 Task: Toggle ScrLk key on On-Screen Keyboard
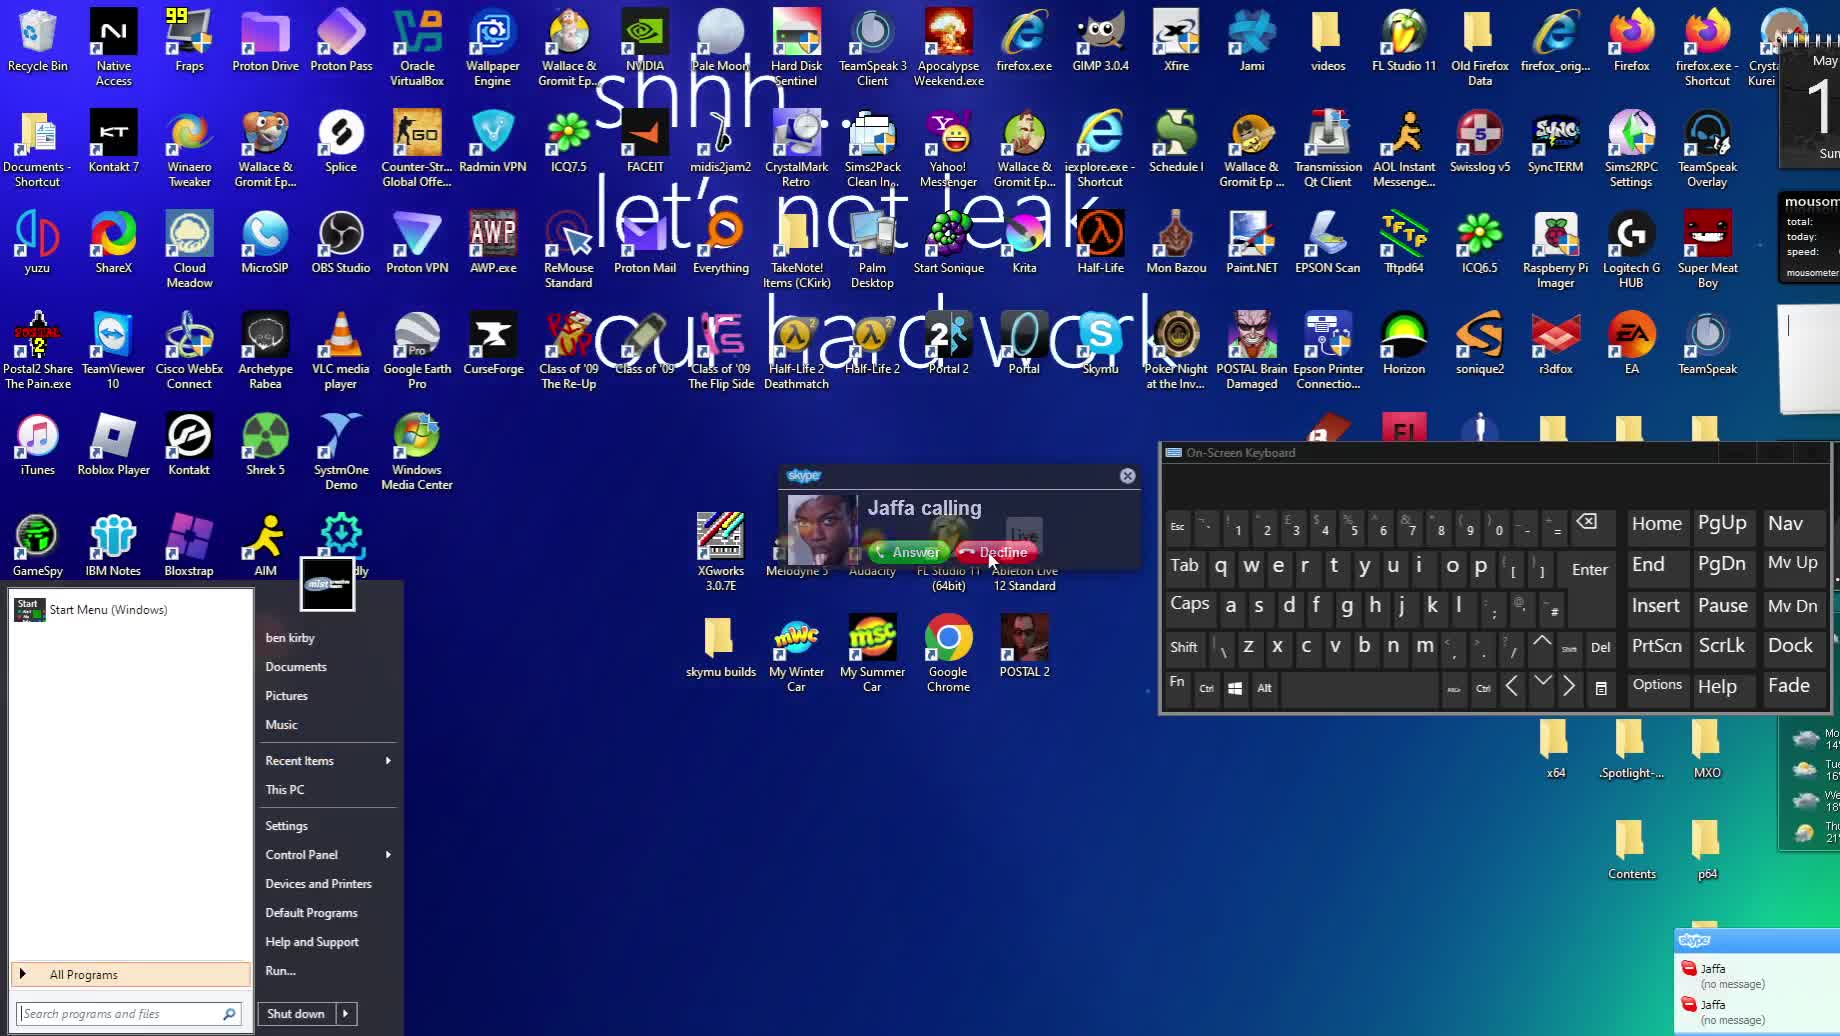point(1721,646)
